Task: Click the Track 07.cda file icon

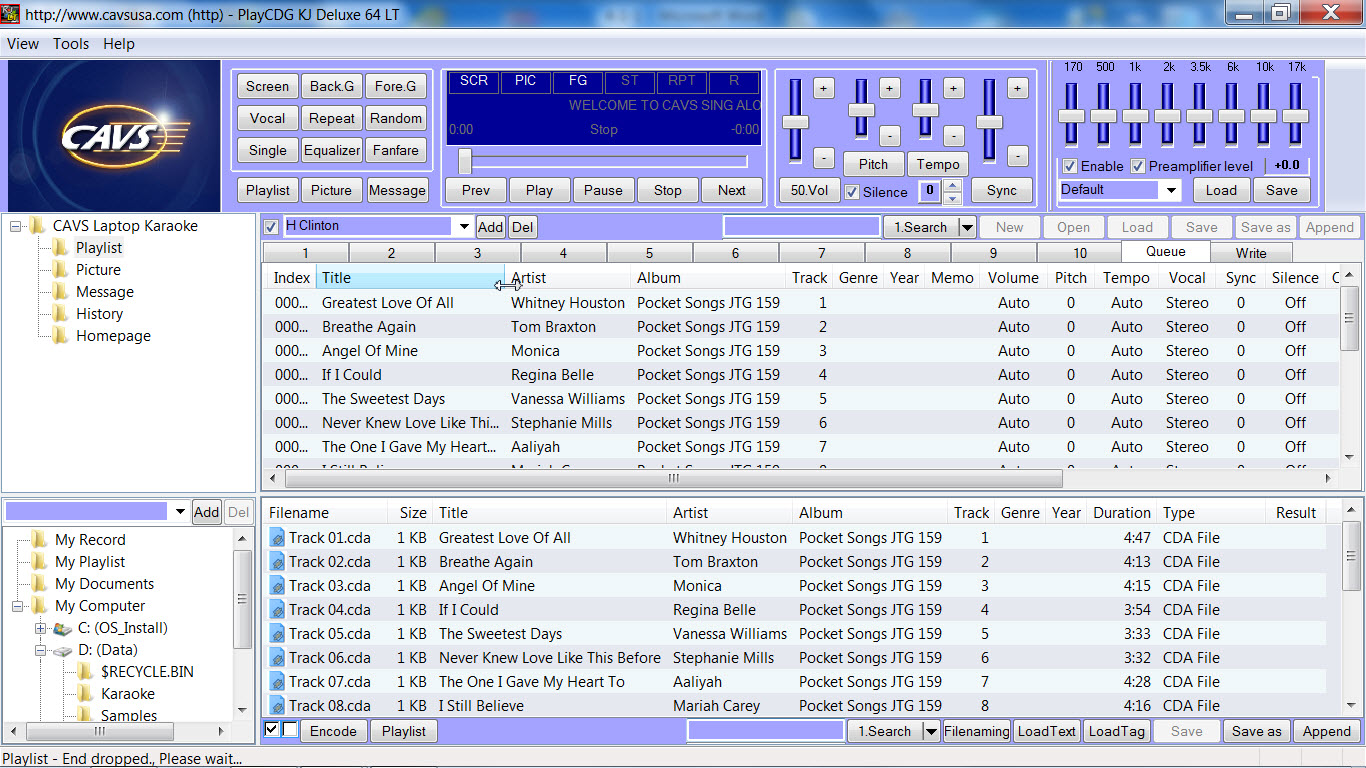Action: (277, 682)
